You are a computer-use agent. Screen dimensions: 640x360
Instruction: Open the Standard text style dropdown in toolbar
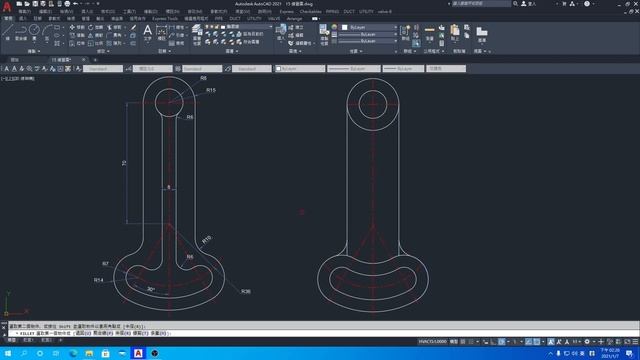tap(103, 69)
